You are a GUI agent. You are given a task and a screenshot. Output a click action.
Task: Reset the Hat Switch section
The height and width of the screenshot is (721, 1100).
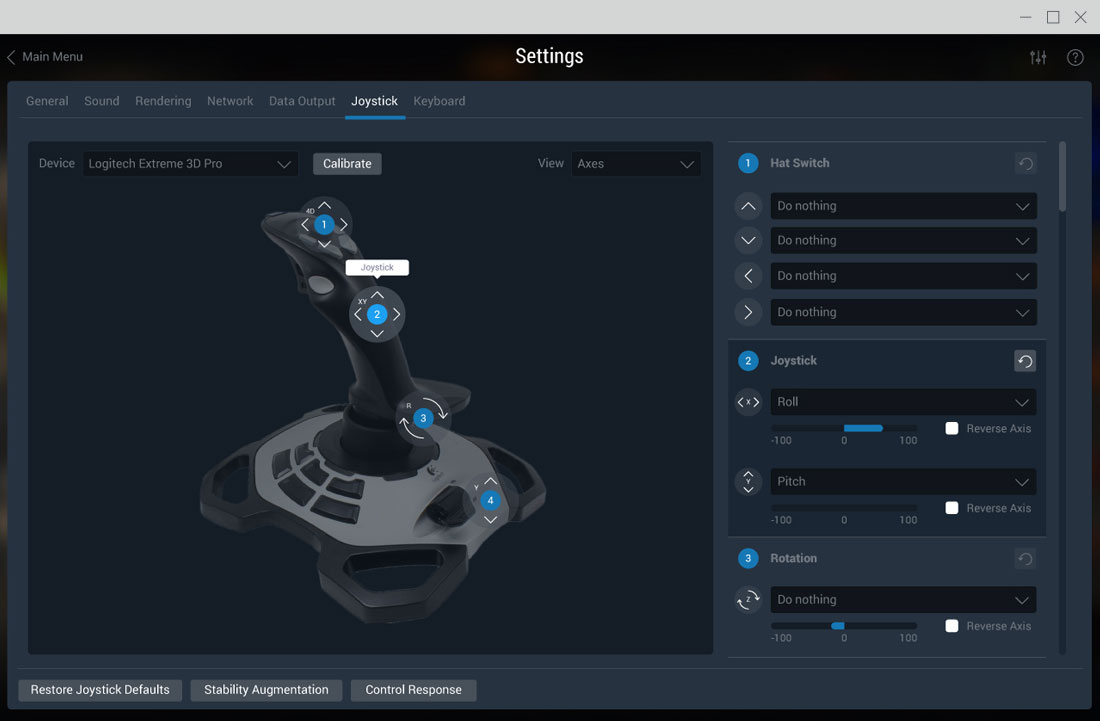pos(1025,163)
